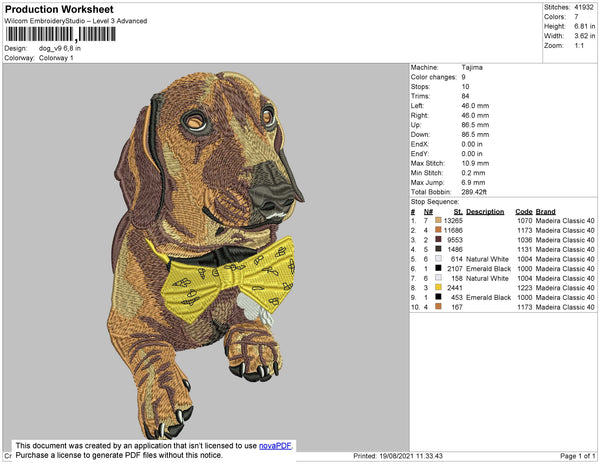Screen dimensions: 600x464
Task: Click the Down value '86.5 mm'
Action: tap(475, 135)
